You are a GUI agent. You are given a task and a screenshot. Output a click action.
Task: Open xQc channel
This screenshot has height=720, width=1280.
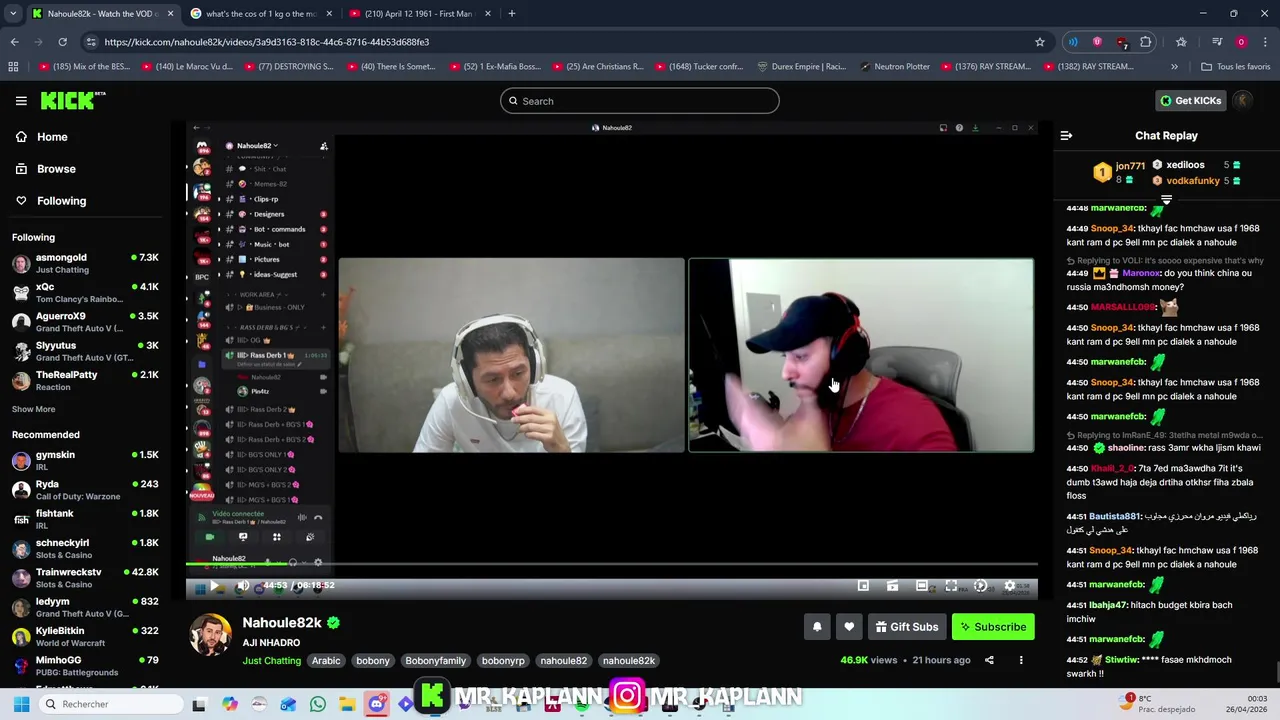tap(85, 292)
